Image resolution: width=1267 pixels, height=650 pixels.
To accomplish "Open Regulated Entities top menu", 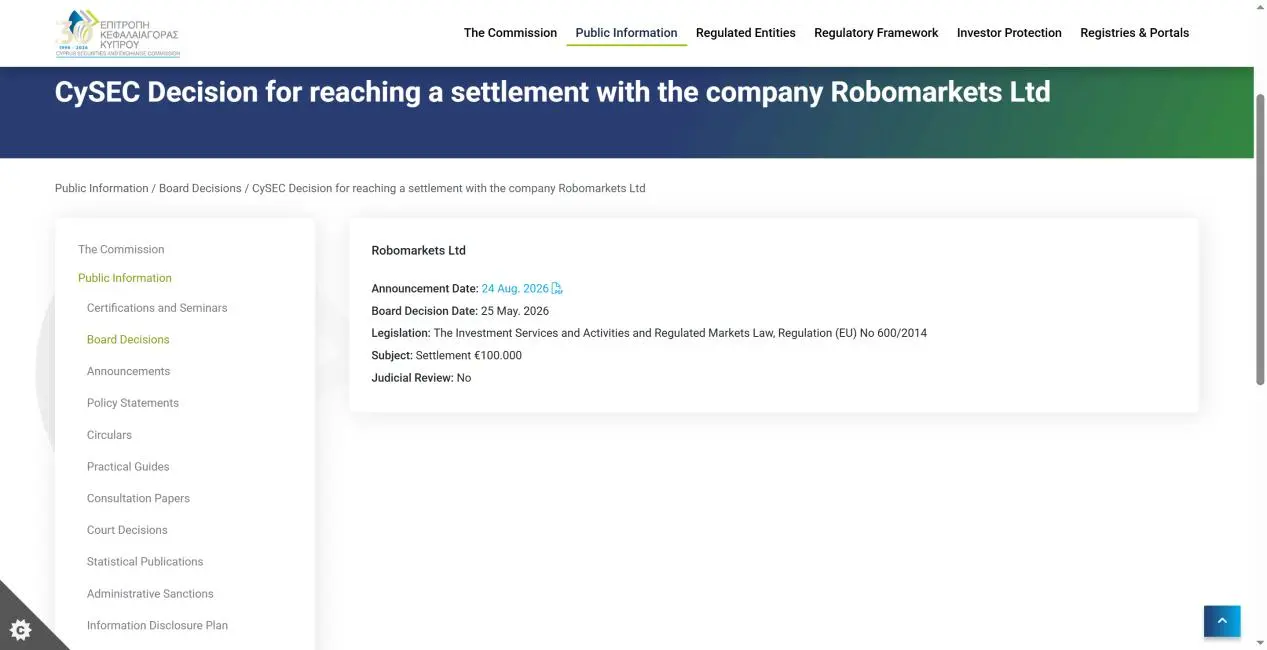I will point(746,33).
